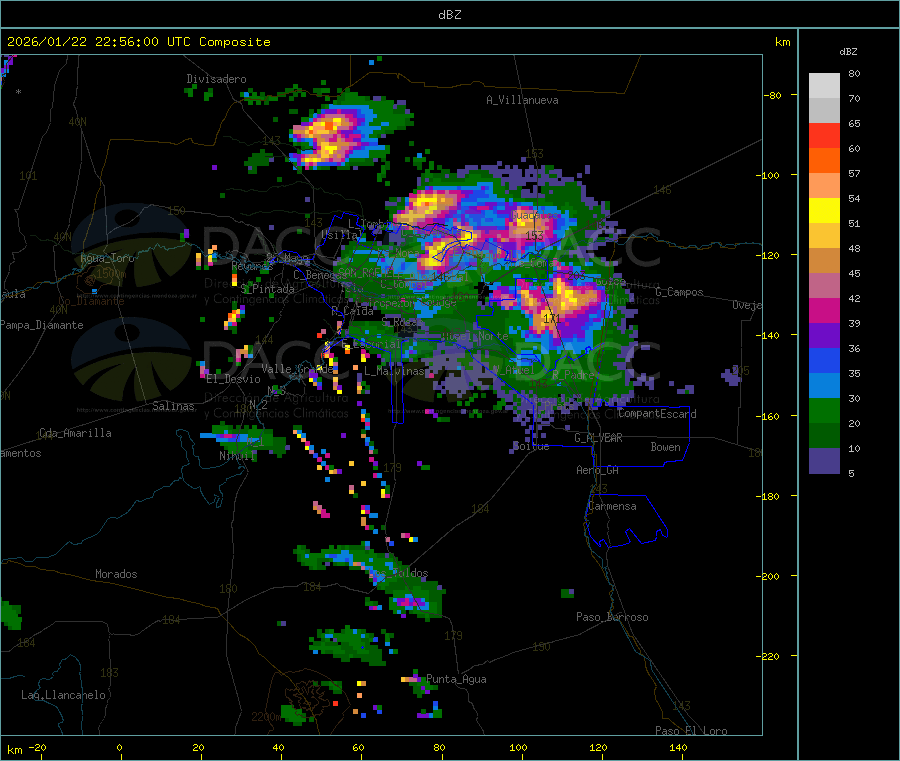Click the S_Pintada map label
This screenshot has height=761, width=900.
coord(267,289)
